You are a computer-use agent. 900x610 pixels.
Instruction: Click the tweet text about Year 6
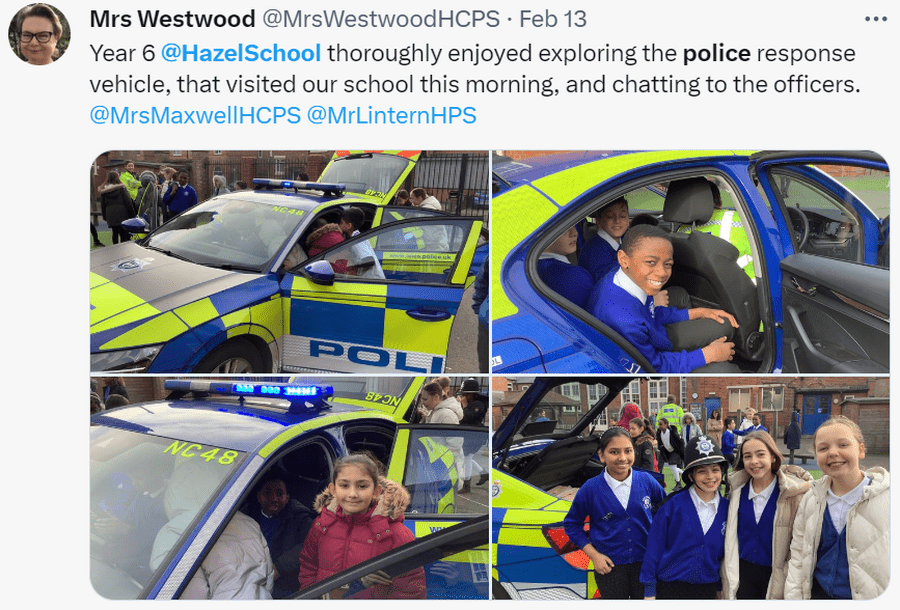pos(475,69)
